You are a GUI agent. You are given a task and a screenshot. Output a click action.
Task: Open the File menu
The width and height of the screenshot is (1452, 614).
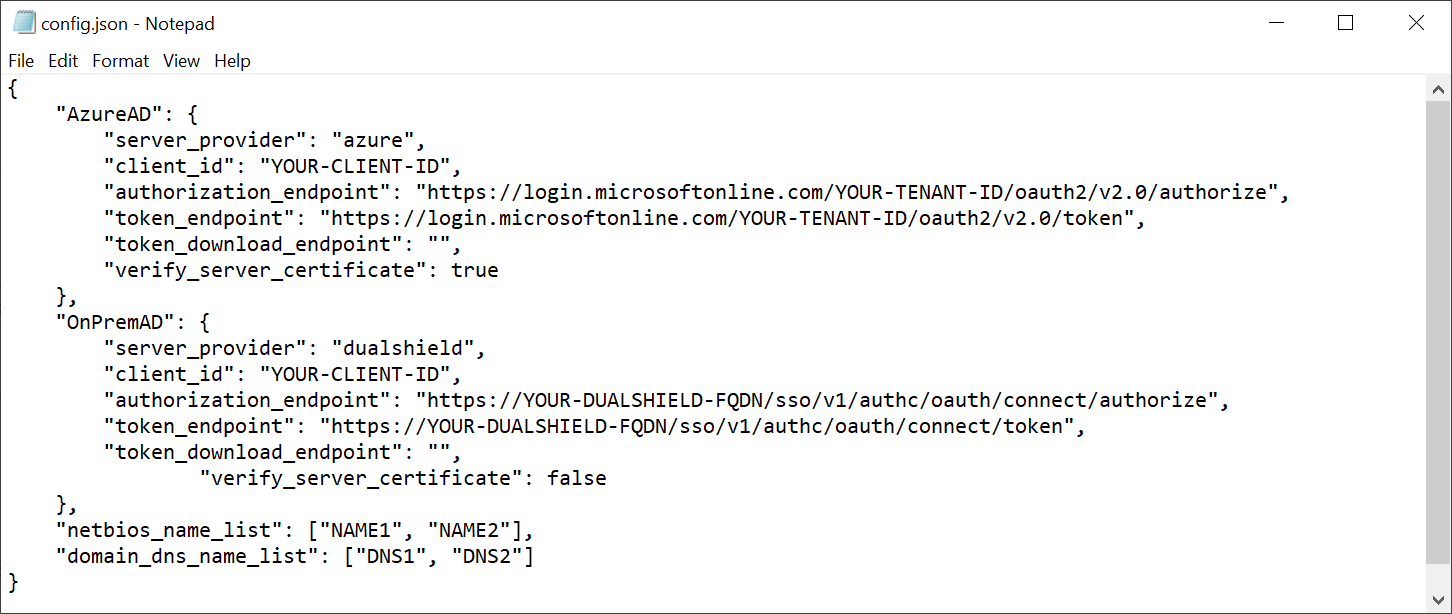point(21,61)
